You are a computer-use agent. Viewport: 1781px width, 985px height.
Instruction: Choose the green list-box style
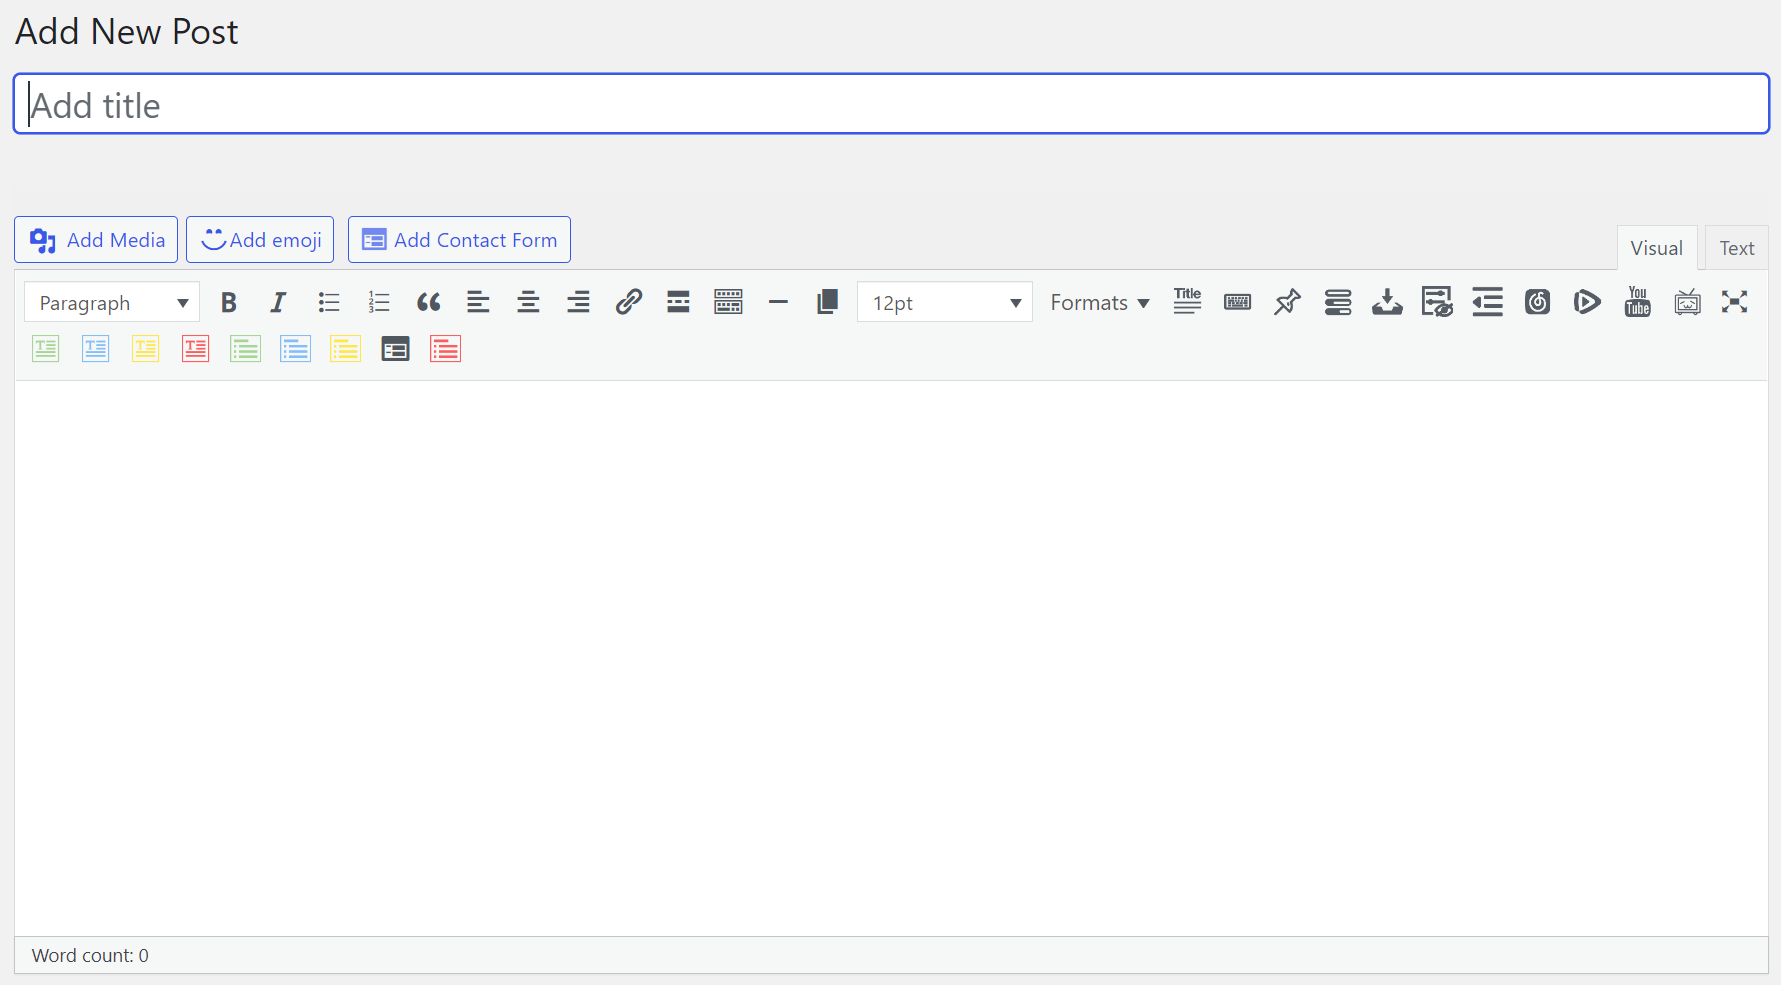(245, 348)
